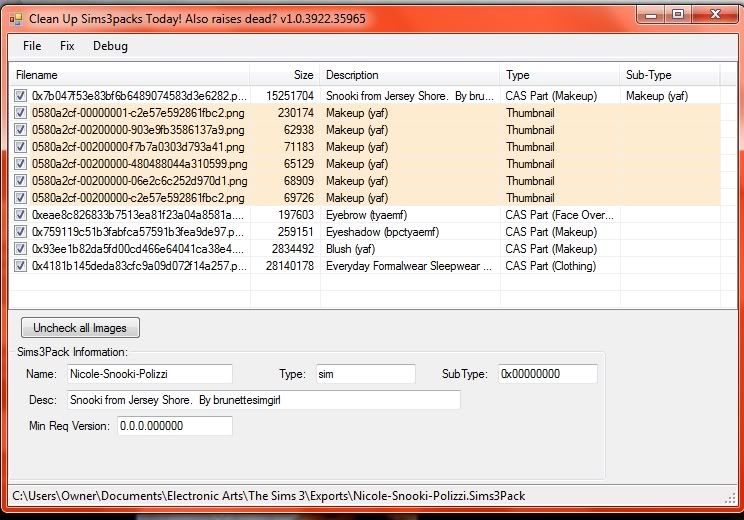Toggle checkbox for 0580a2cf-00200000-480488044a310599.png
Image resolution: width=744 pixels, height=520 pixels.
click(x=20, y=164)
